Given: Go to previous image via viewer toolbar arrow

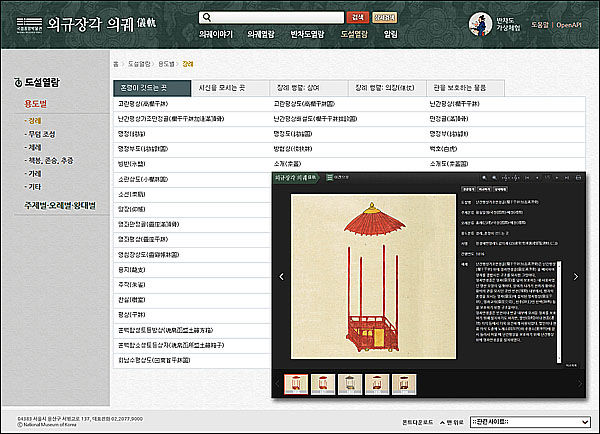Looking at the screenshot, I should [537, 178].
